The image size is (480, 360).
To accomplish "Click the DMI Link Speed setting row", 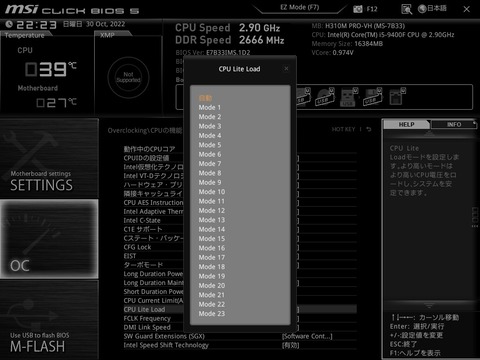I will click(239, 327).
